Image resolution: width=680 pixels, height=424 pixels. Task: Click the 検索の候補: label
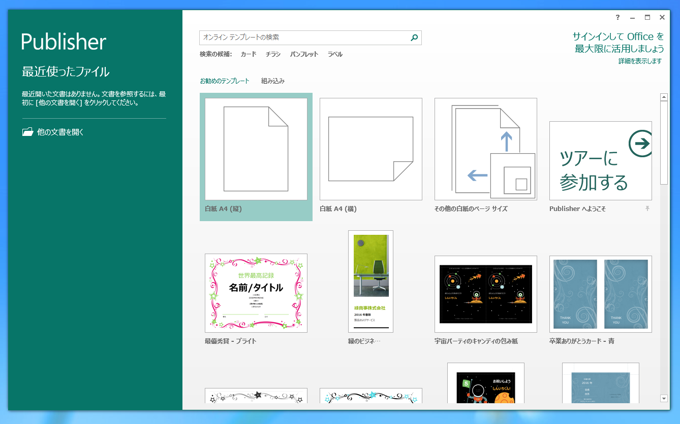click(x=216, y=54)
